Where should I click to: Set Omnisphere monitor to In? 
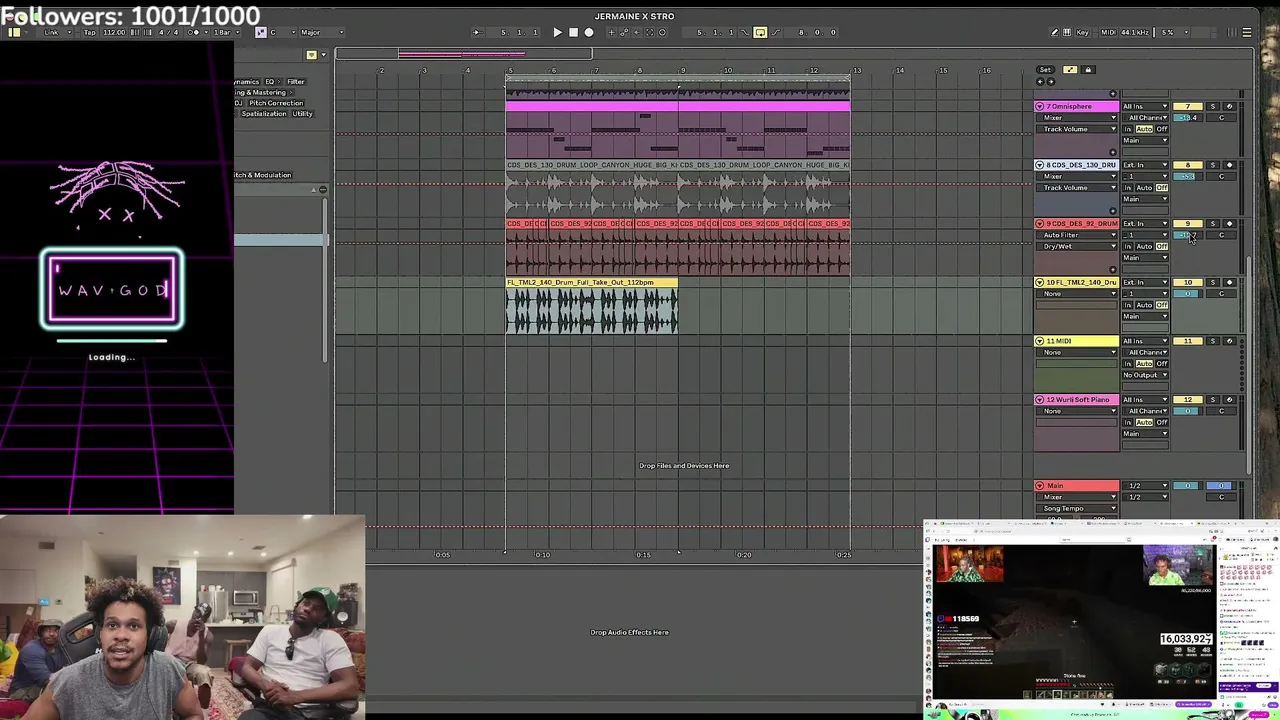[1128, 129]
